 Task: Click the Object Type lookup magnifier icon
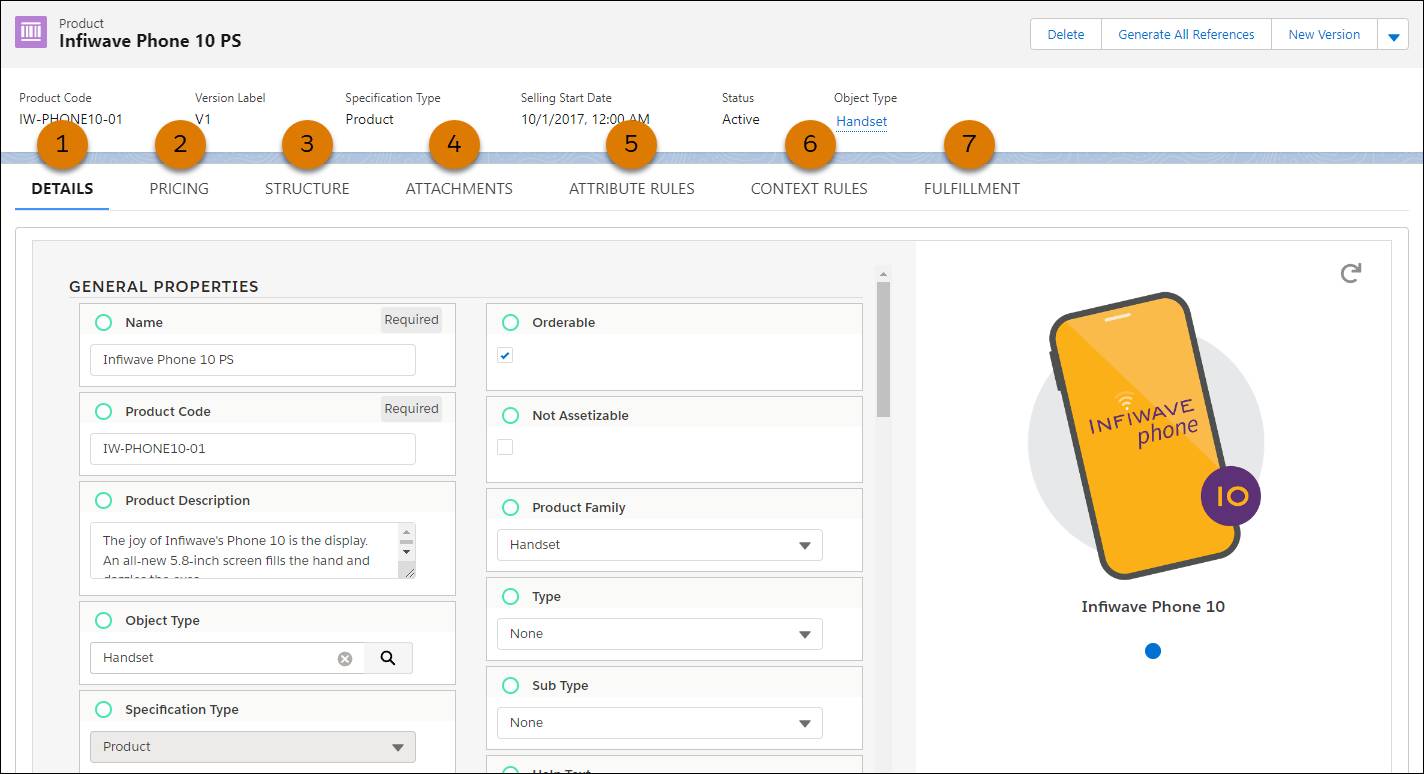click(389, 657)
